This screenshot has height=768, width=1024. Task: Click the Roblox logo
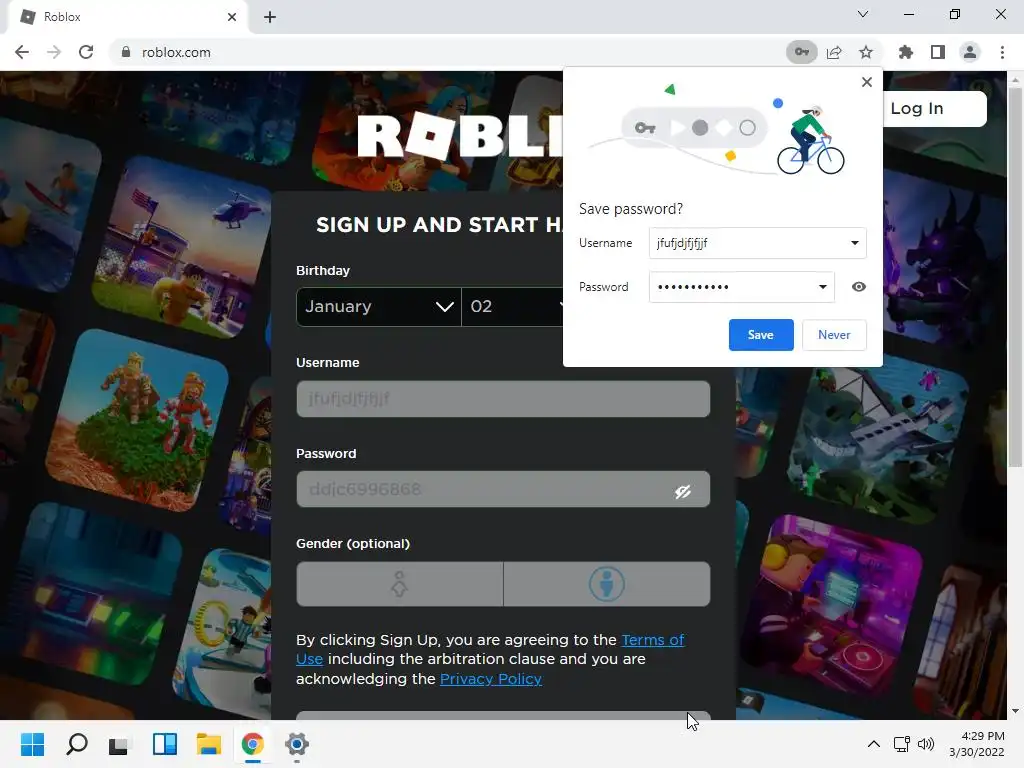click(x=460, y=136)
